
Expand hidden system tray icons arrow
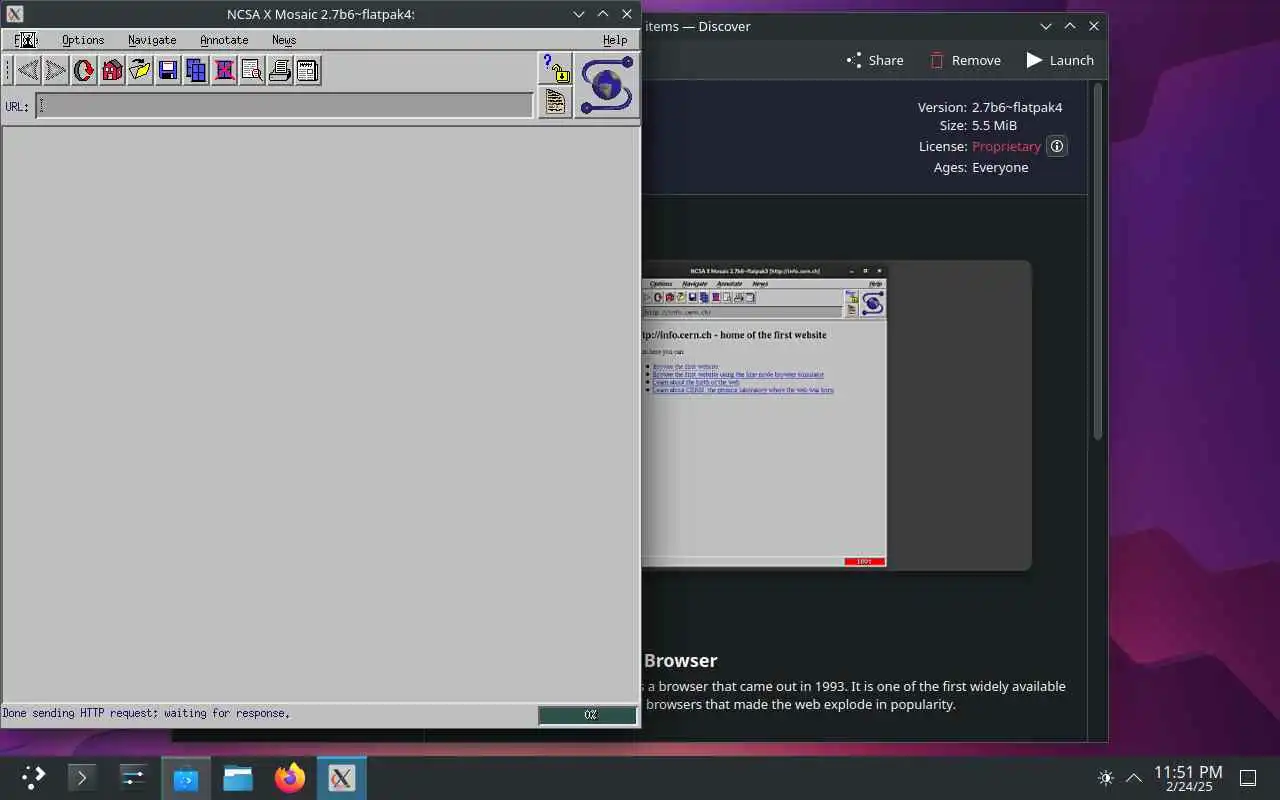[1134, 778]
